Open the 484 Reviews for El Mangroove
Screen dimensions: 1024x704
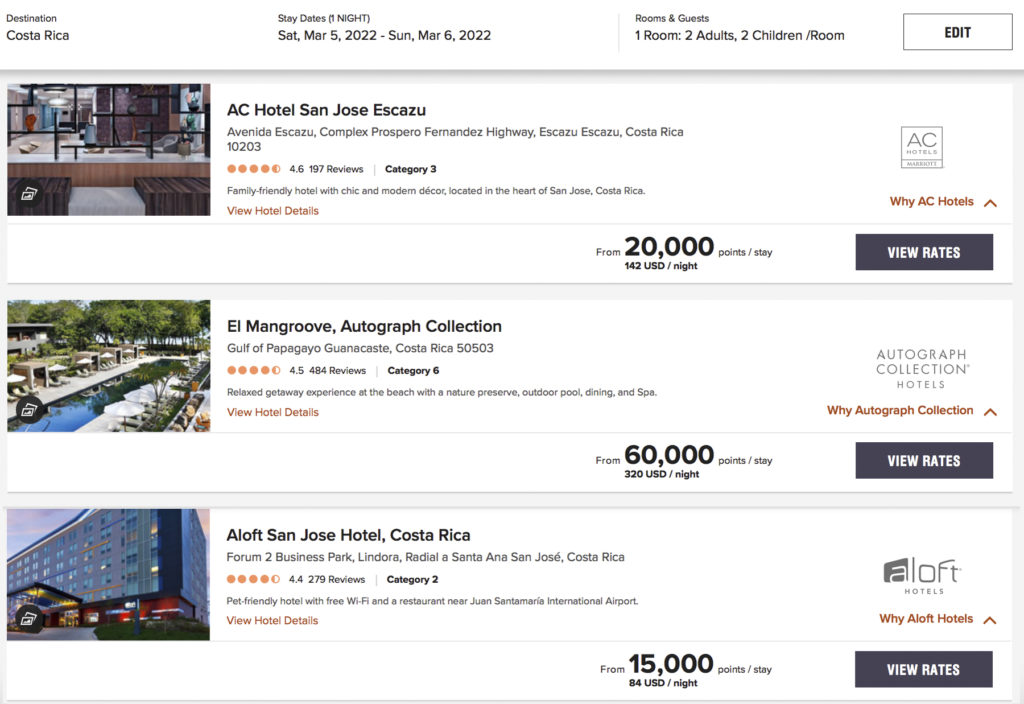(337, 371)
